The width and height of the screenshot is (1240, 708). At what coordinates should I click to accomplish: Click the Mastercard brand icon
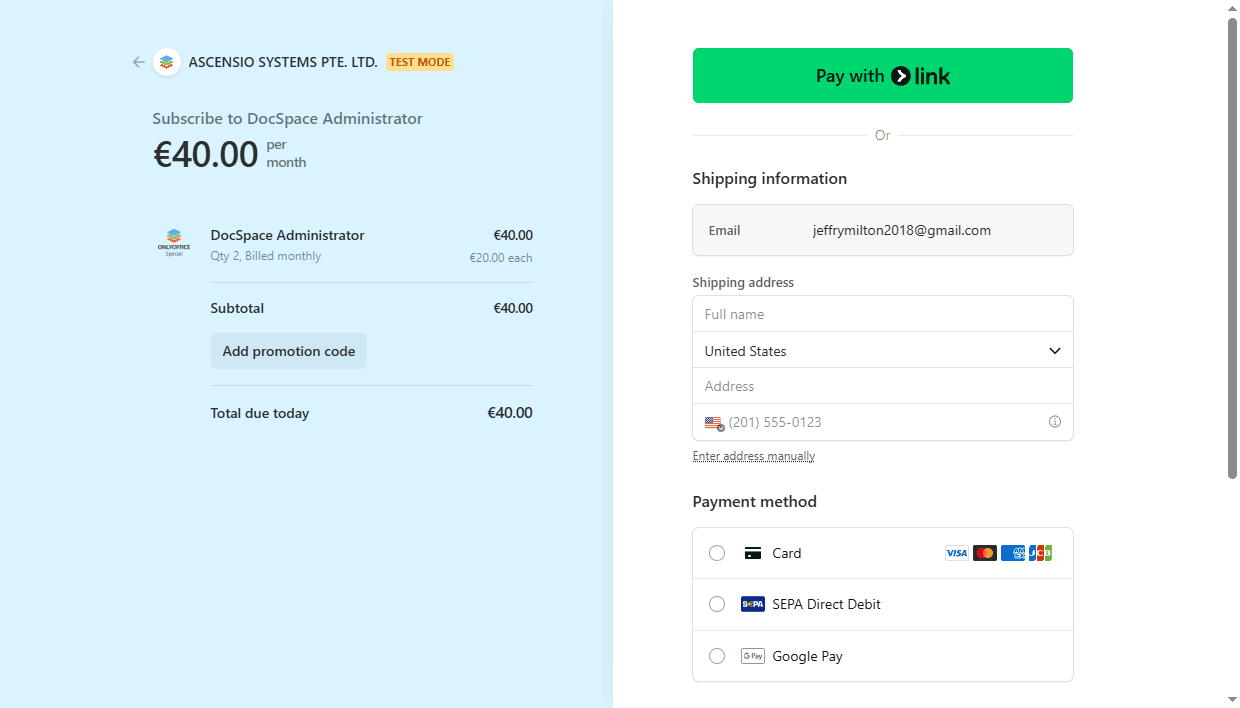point(984,553)
